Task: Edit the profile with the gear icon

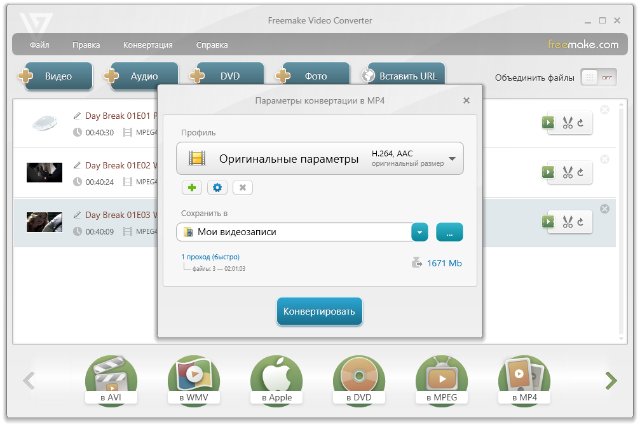Action: click(217, 188)
